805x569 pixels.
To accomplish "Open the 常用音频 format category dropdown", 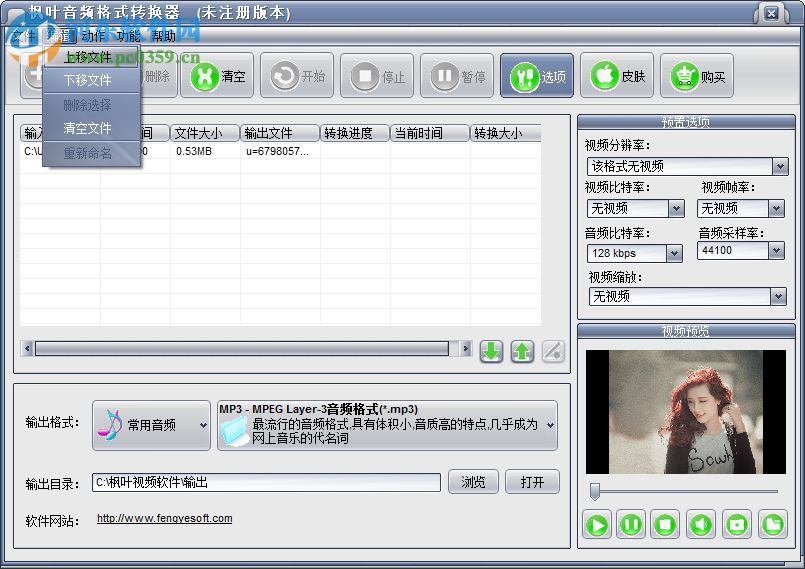I will pos(151,425).
